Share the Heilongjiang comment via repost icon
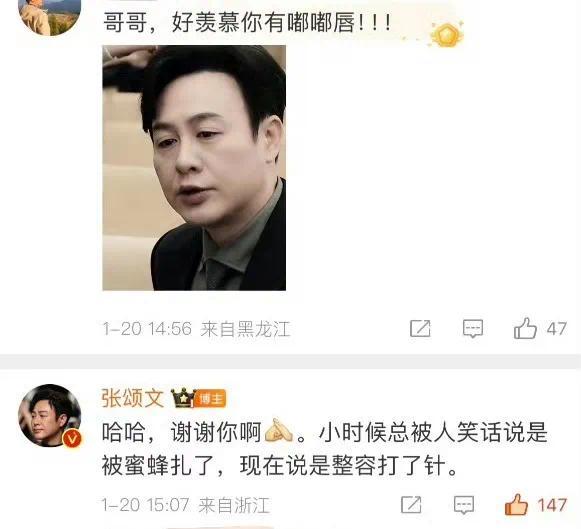Viewport: 581px width, 529px height. [x=420, y=328]
